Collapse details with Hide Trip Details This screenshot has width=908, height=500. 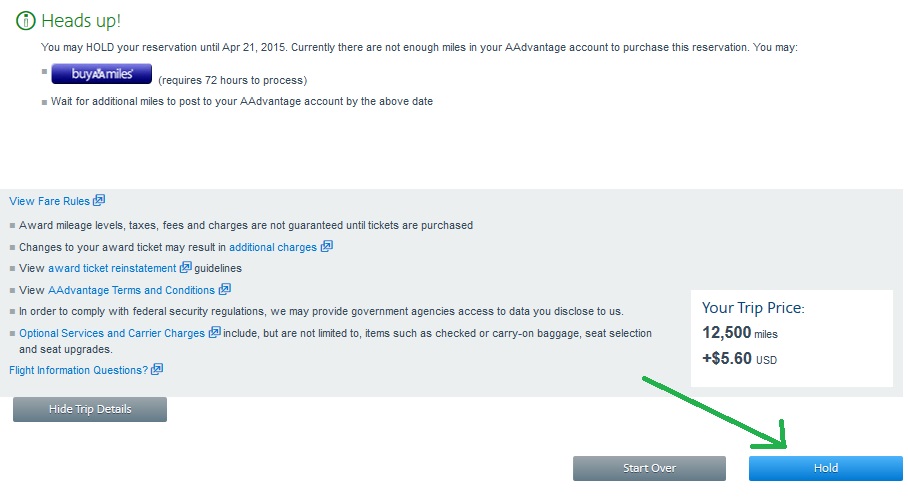[90, 409]
